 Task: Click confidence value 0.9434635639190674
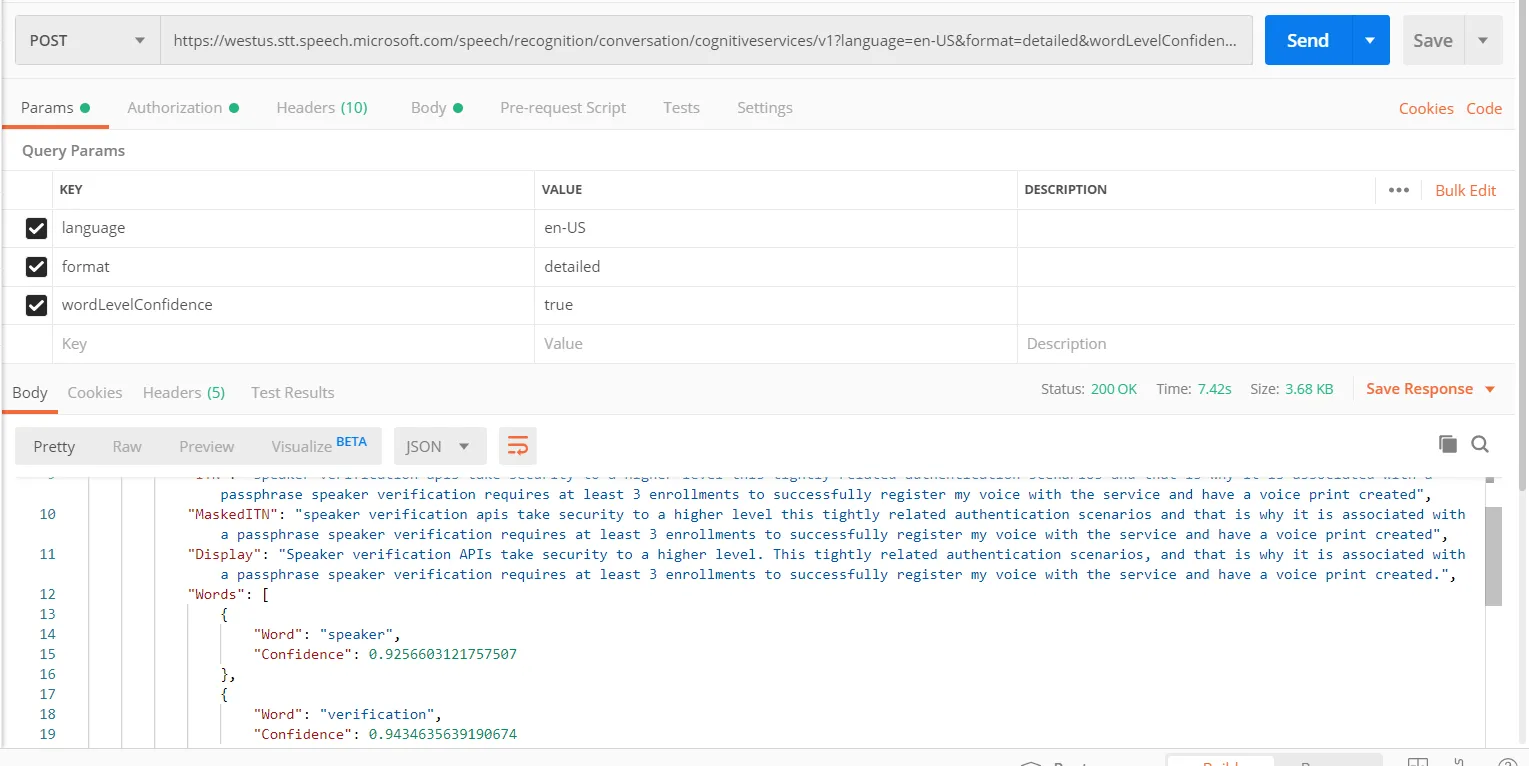point(443,734)
